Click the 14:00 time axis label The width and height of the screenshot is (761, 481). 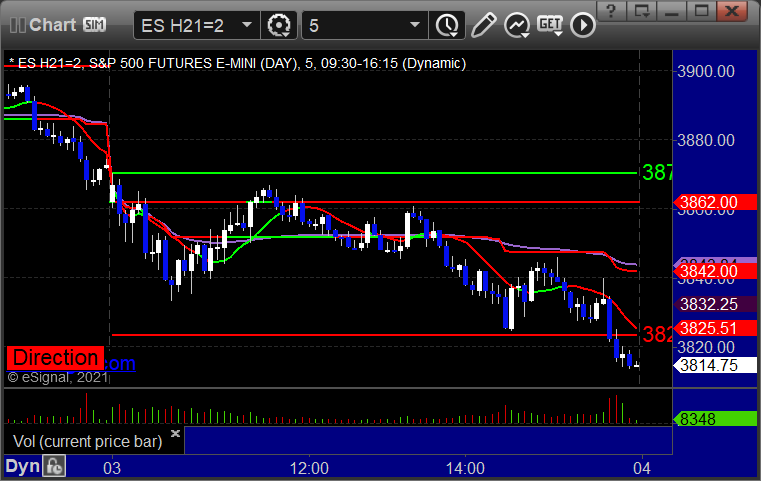point(465,468)
